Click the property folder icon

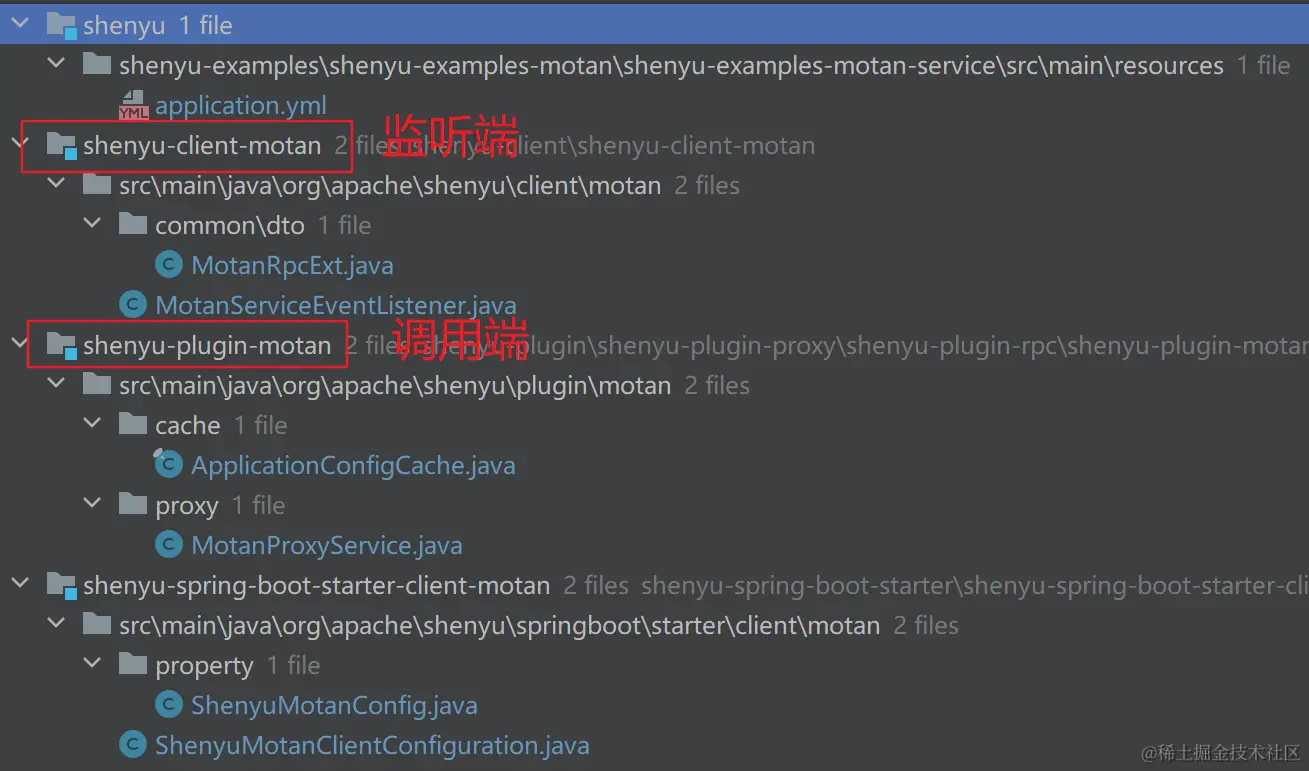click(x=132, y=665)
